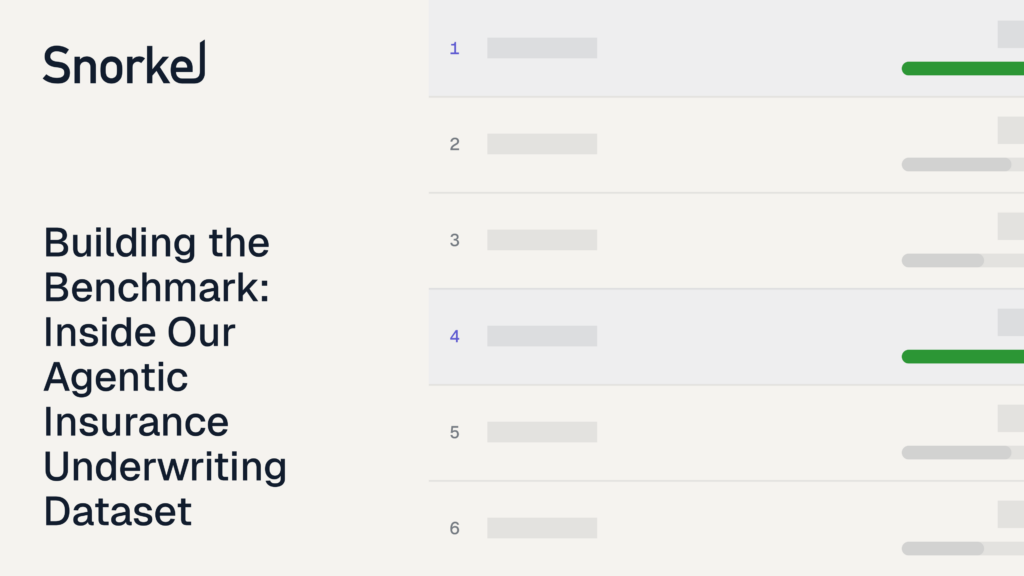
Task: Select the row number 3
Action: pyautogui.click(x=455, y=240)
